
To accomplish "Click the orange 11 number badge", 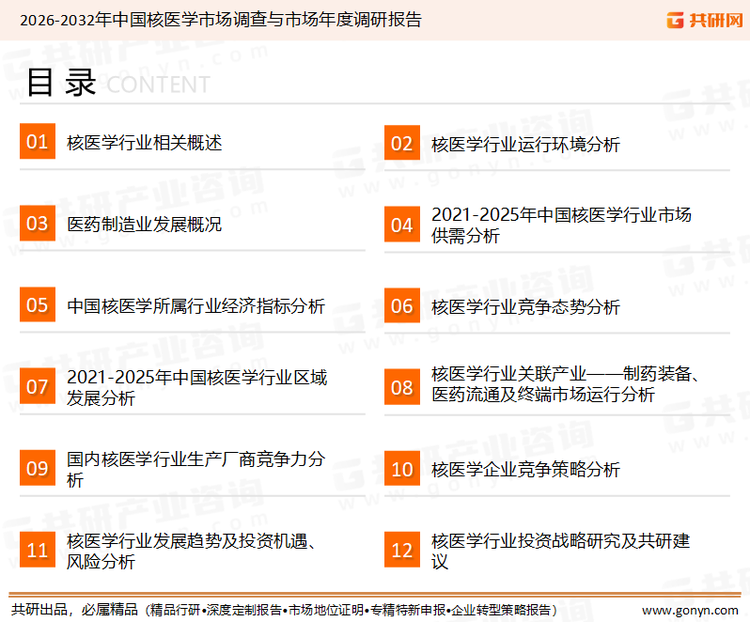I will coord(37,549).
